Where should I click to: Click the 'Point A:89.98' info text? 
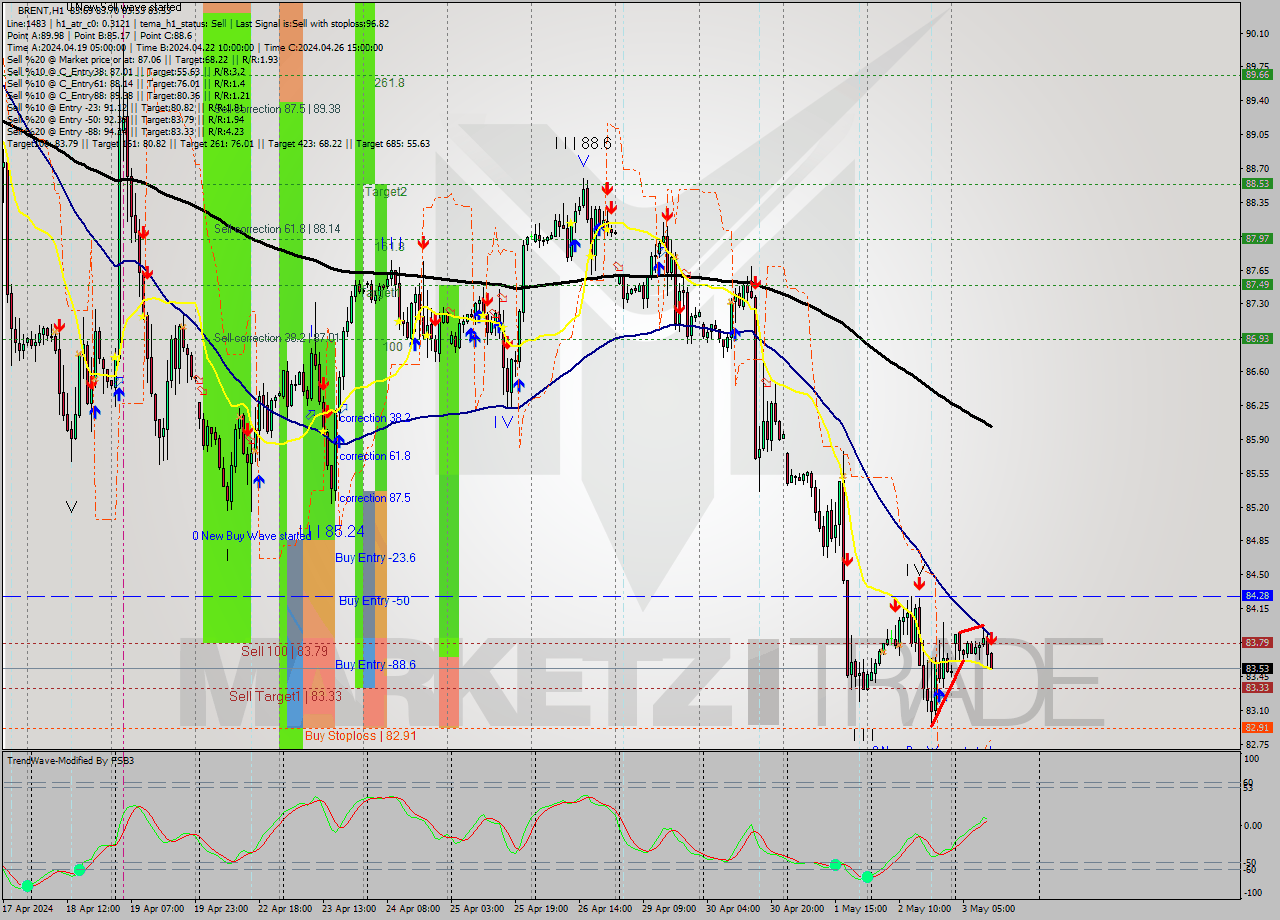coord(37,35)
